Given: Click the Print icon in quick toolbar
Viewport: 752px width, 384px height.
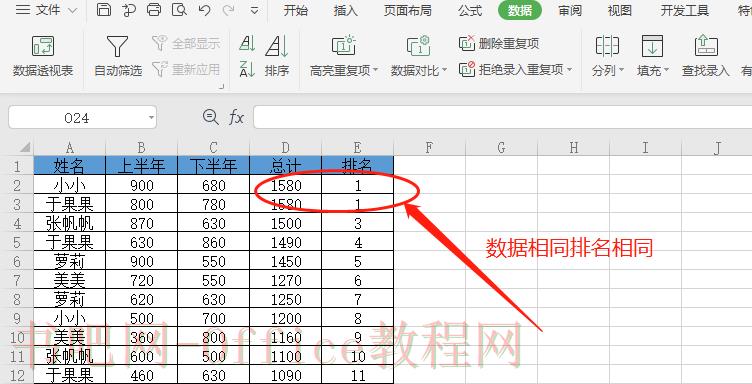Looking at the screenshot, I should tap(154, 10).
